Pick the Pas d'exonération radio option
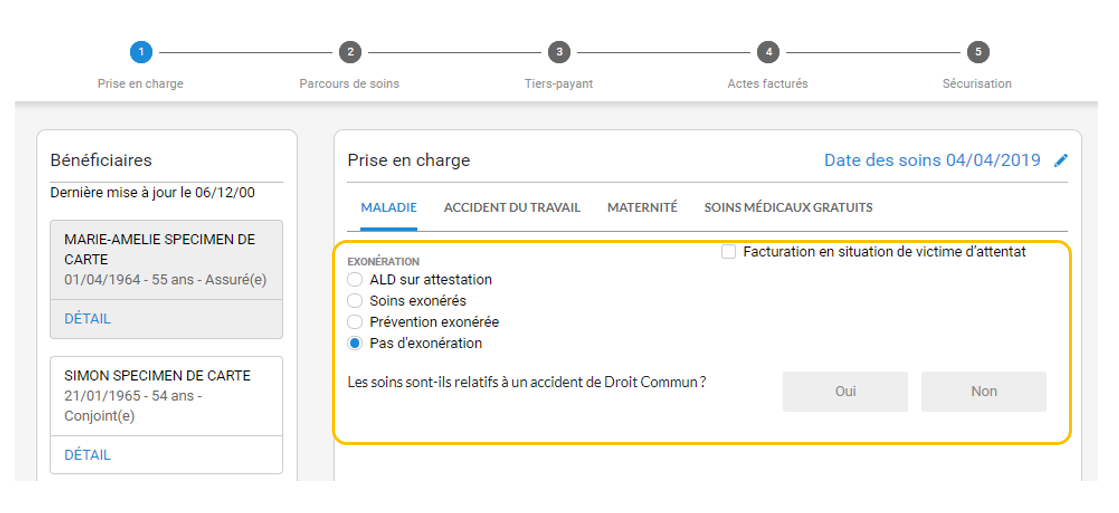The height and width of the screenshot is (513, 1119). [353, 343]
